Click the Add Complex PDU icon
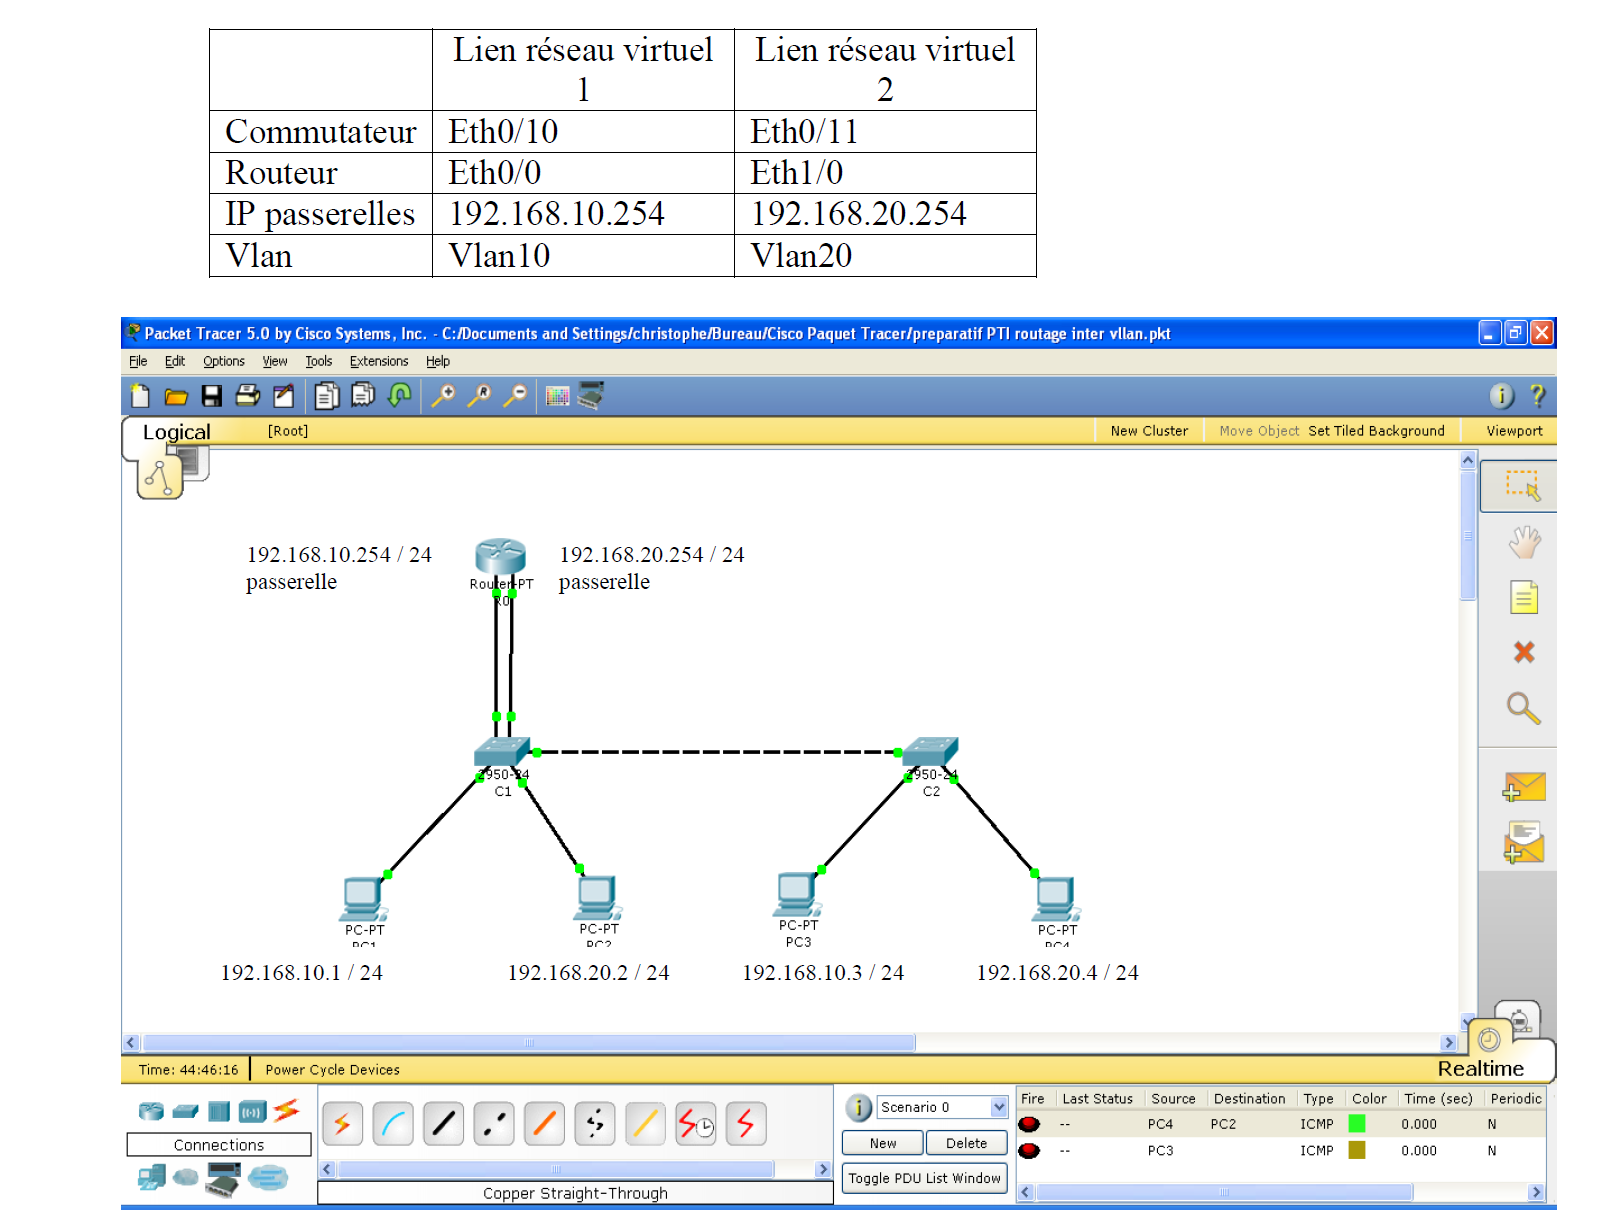Image resolution: width=1597 pixels, height=1222 pixels. (1523, 843)
